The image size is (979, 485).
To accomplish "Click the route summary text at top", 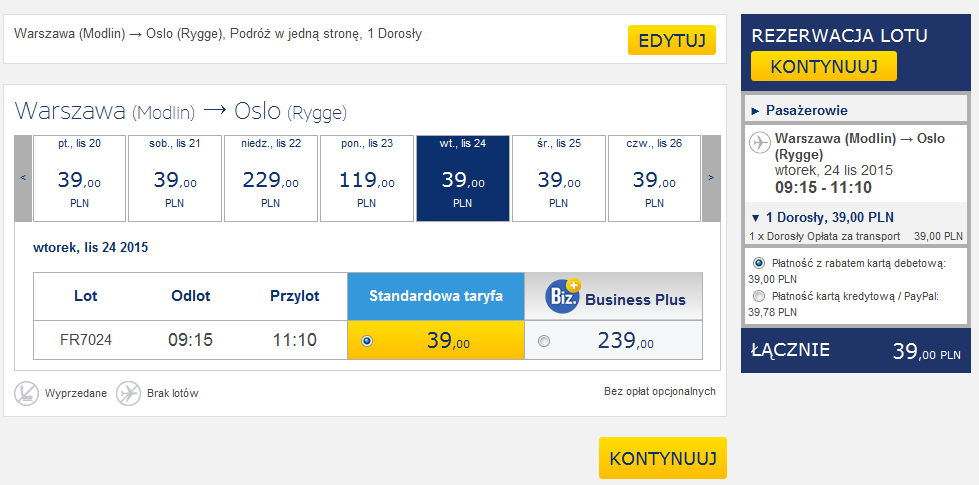I will point(218,34).
